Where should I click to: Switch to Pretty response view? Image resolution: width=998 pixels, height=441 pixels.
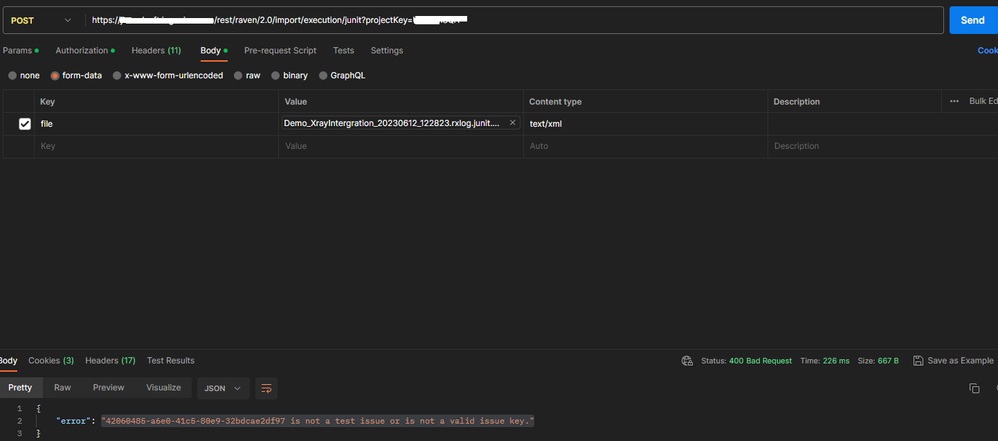point(20,388)
